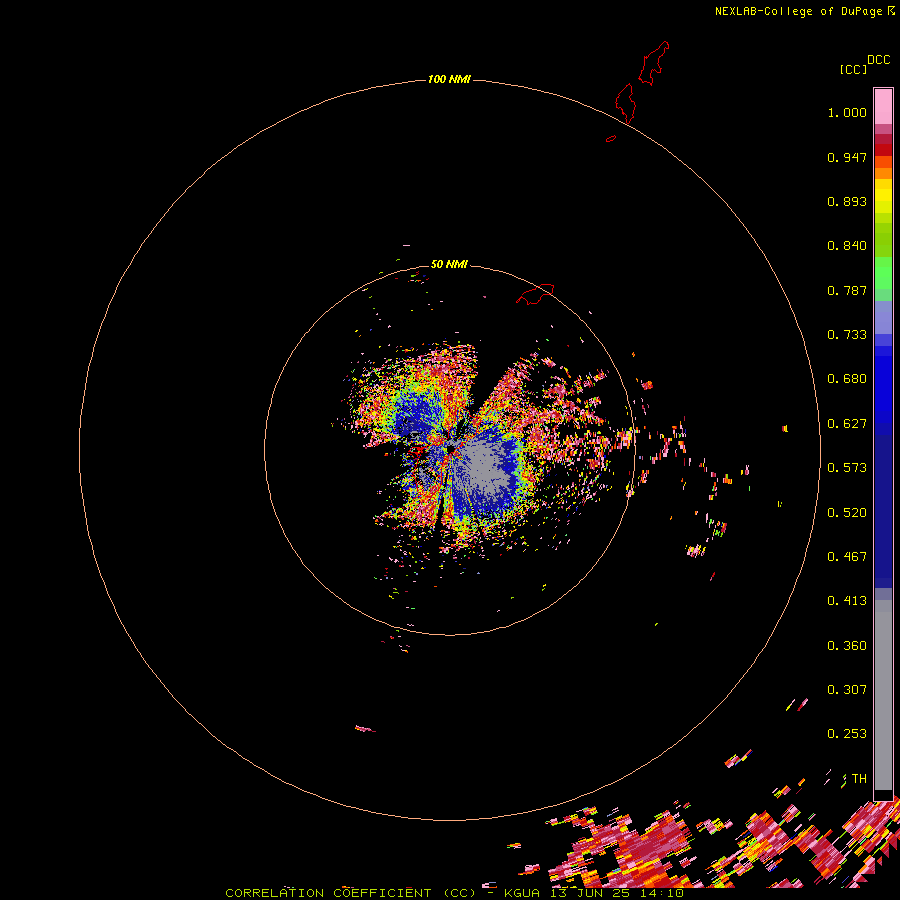Click the 0.787 color scale value
The height and width of the screenshot is (900, 900).
click(847, 290)
